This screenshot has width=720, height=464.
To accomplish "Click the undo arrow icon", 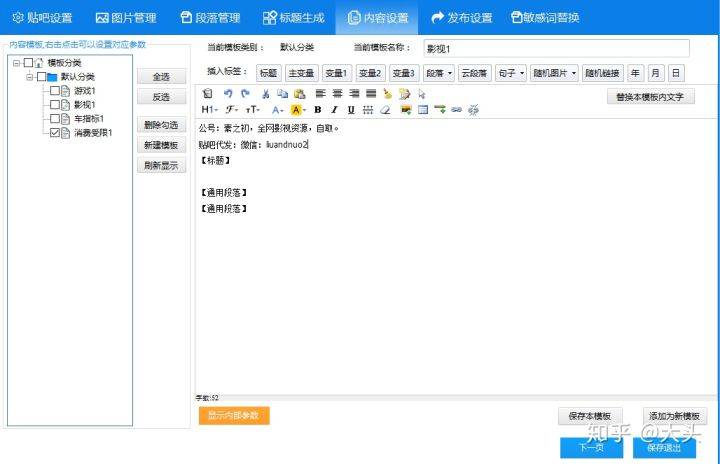I will (228, 94).
